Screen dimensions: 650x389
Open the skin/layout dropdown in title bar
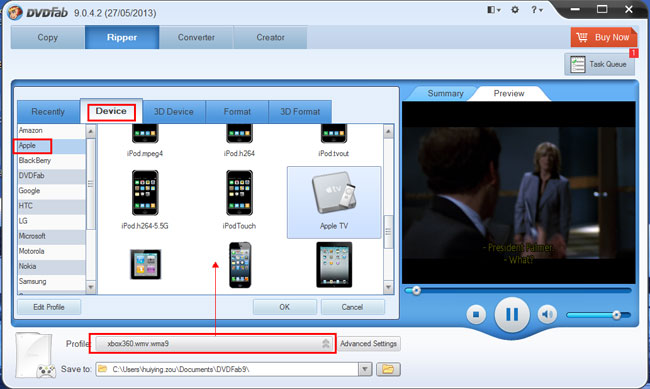(x=494, y=10)
